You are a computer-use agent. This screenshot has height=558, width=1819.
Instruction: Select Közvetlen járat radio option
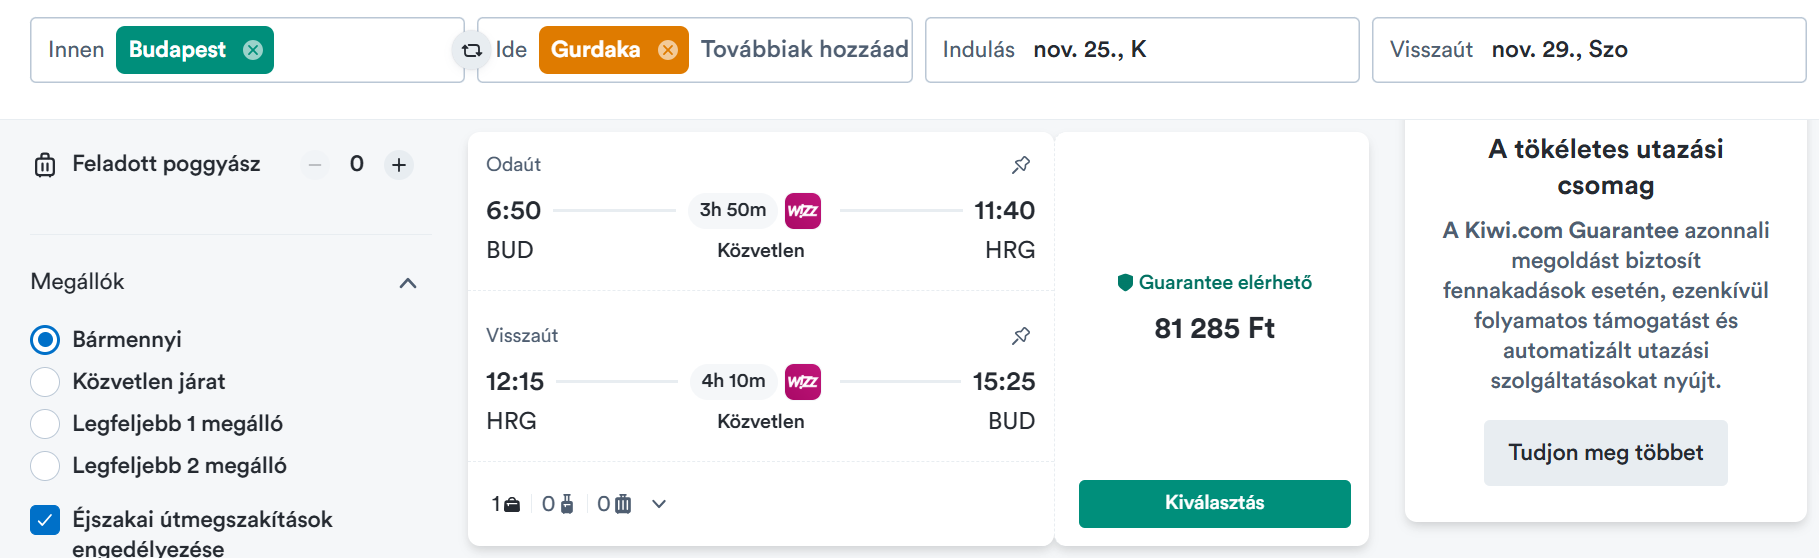pyautogui.click(x=45, y=382)
